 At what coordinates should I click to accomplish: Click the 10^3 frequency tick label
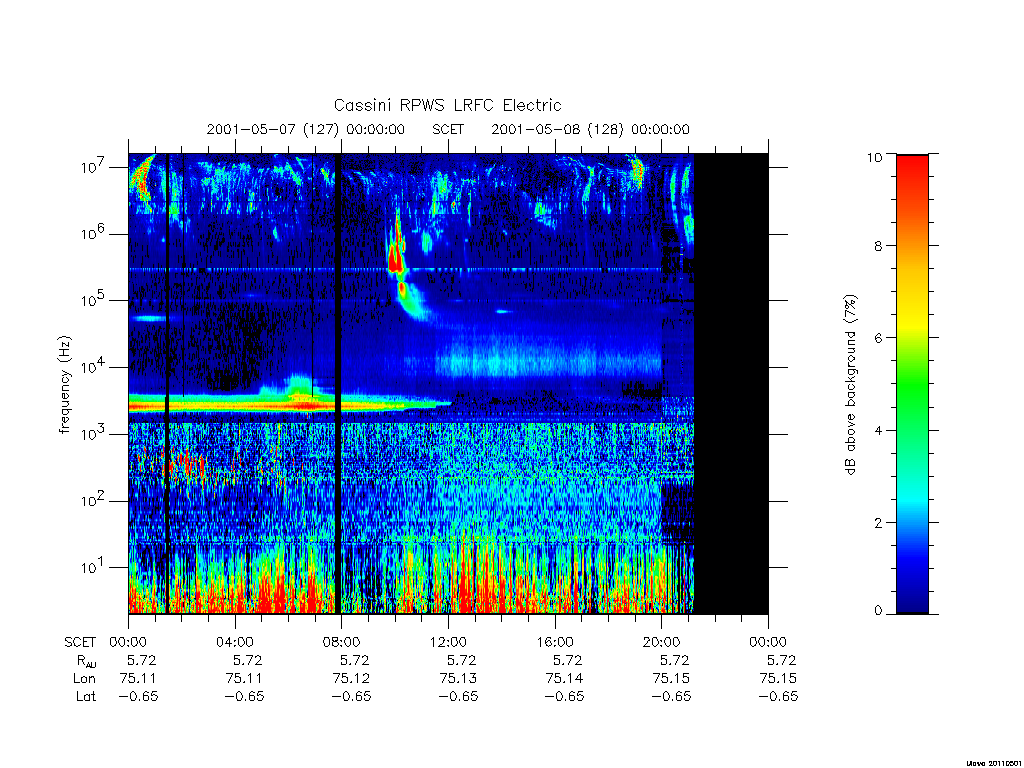94,434
